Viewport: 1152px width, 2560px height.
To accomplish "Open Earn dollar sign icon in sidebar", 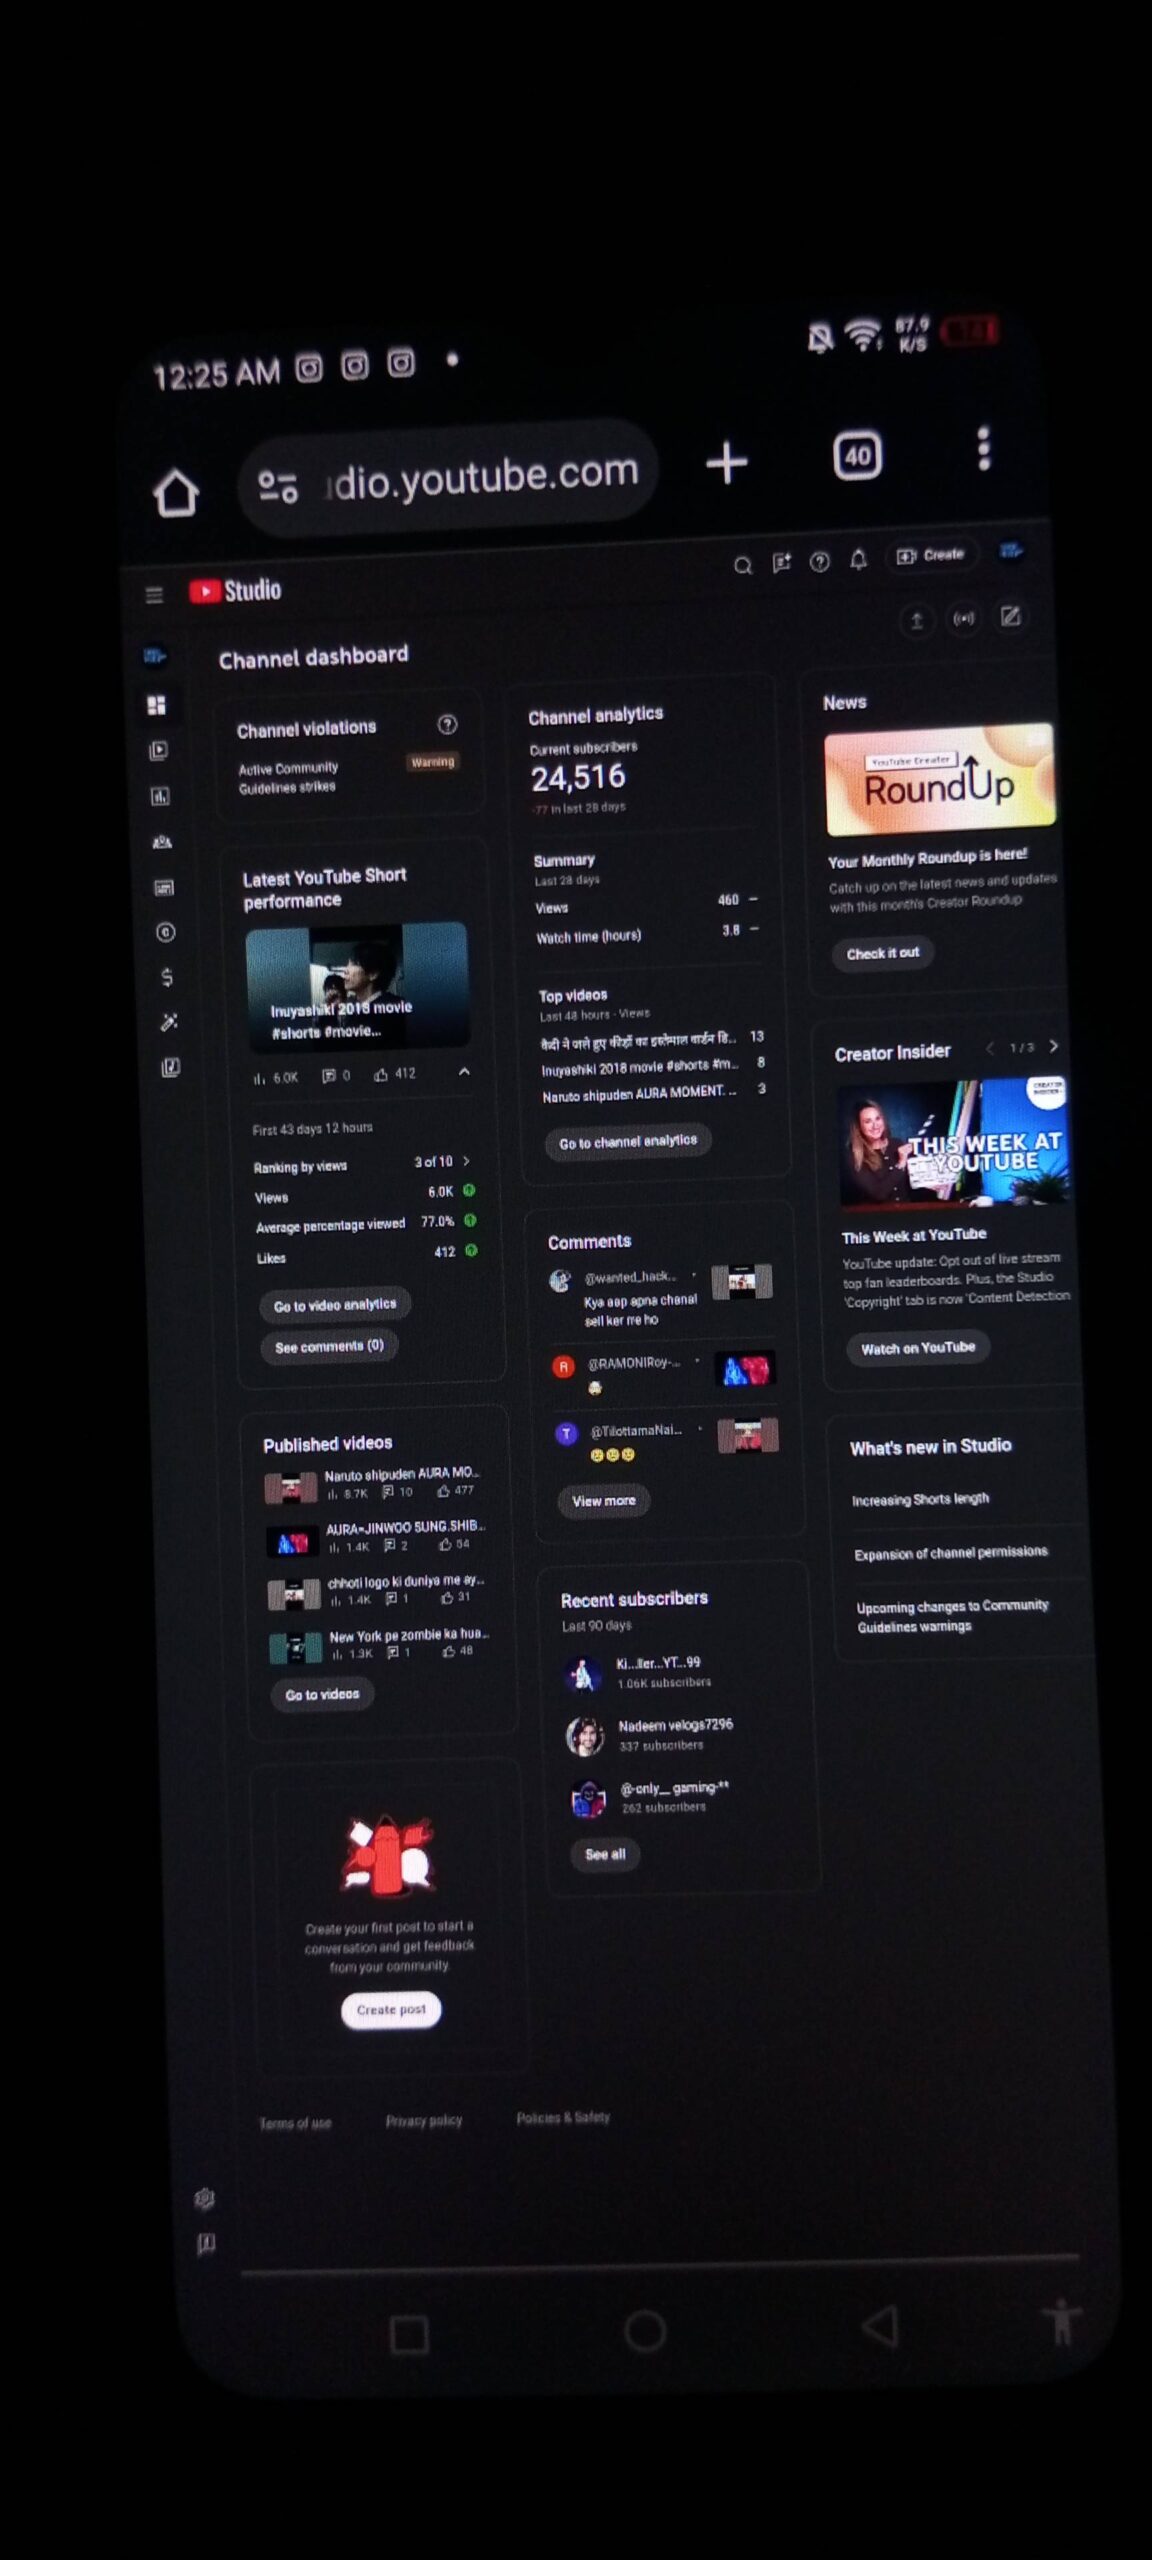I will coord(167,977).
